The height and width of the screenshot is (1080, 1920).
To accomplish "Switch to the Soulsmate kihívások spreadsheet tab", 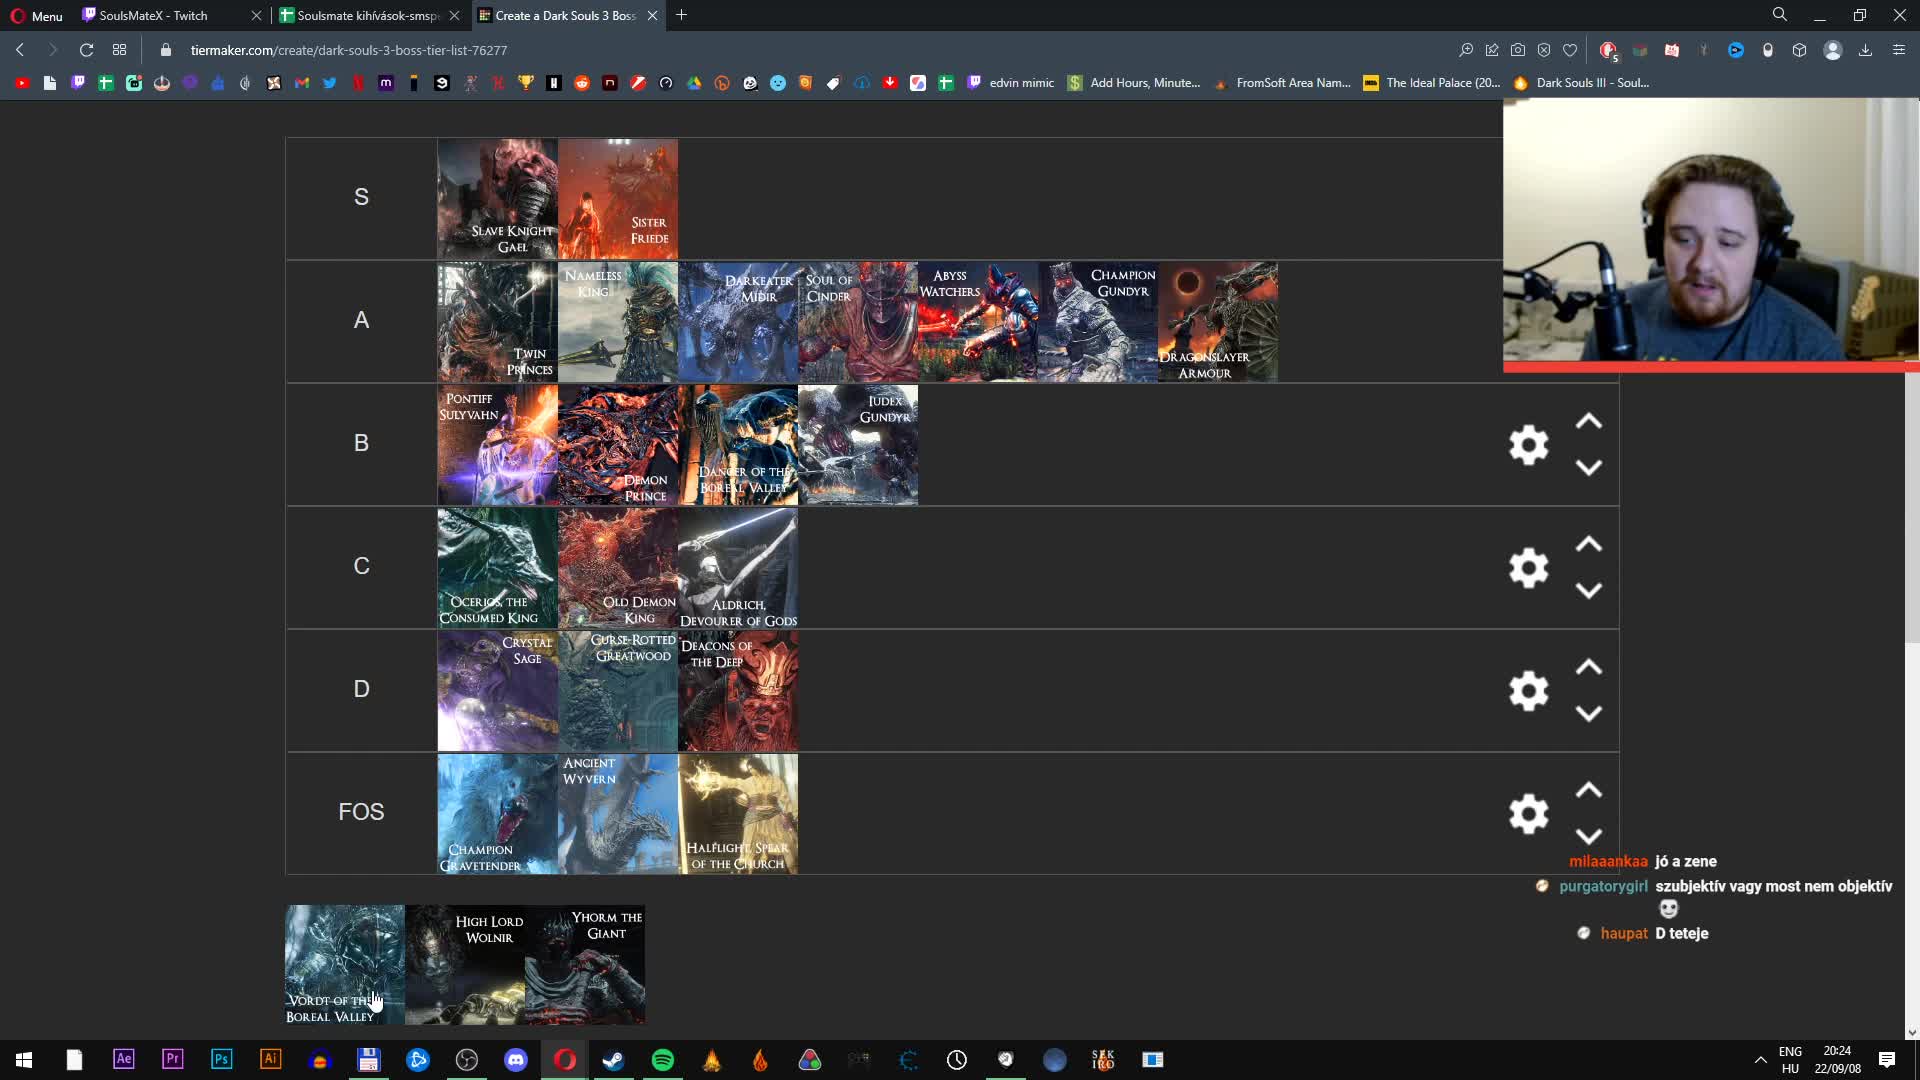I will 370,15.
